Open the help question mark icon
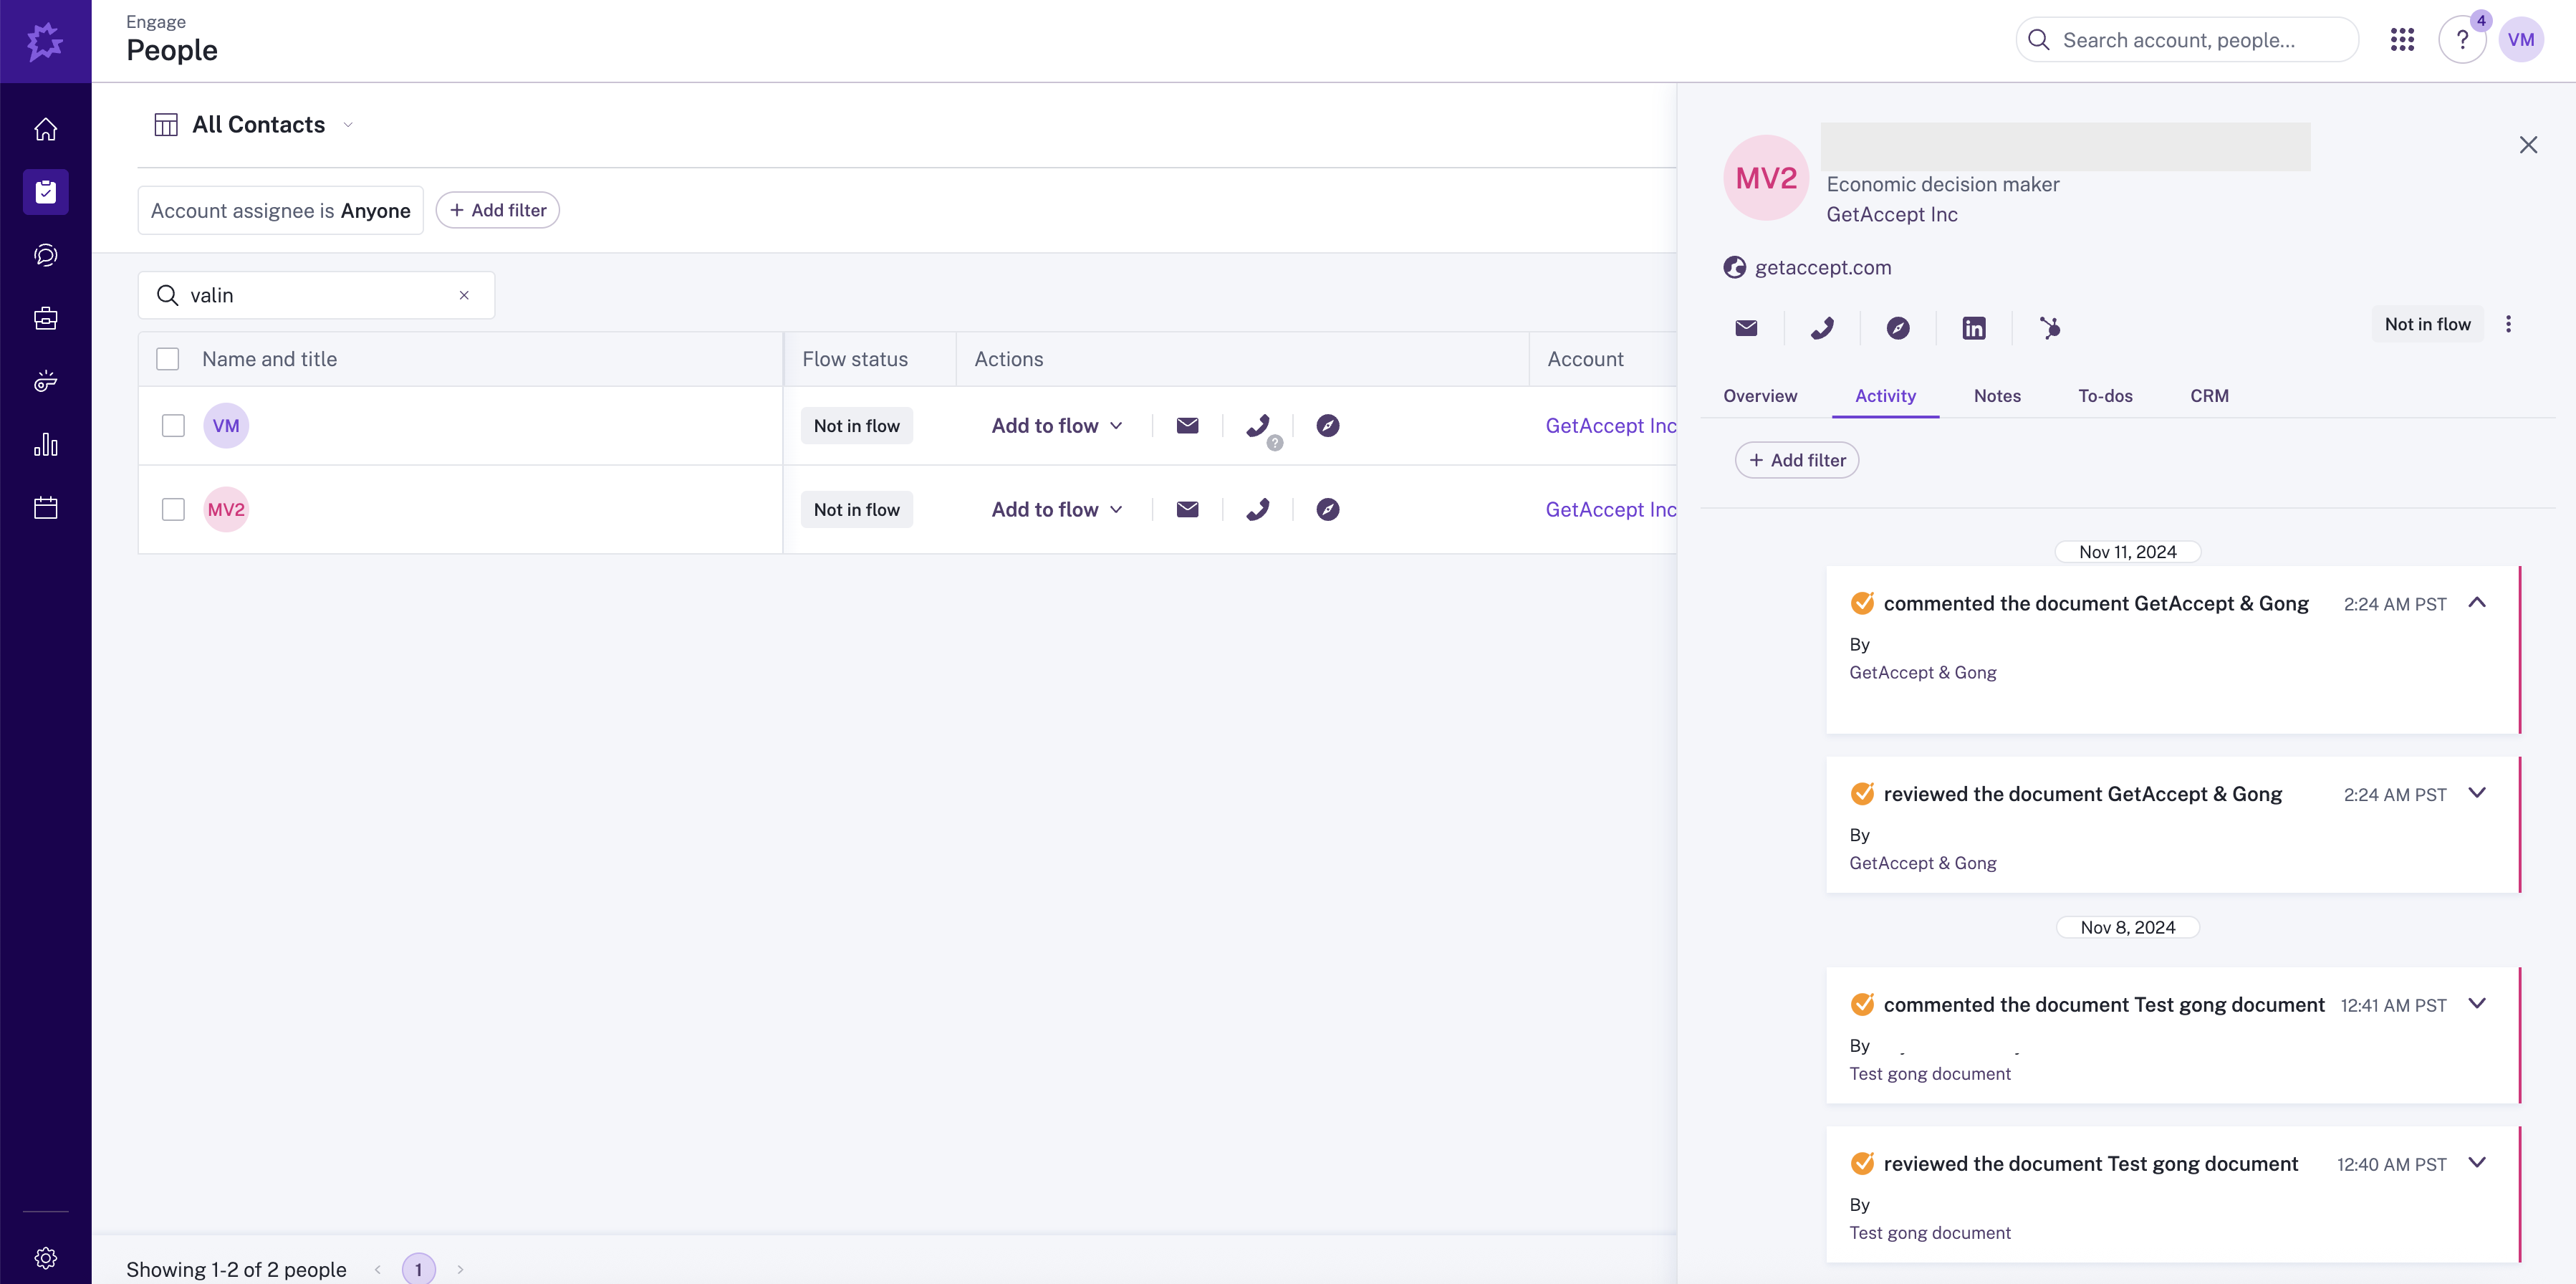Image resolution: width=2576 pixels, height=1284 pixels. click(x=2461, y=40)
